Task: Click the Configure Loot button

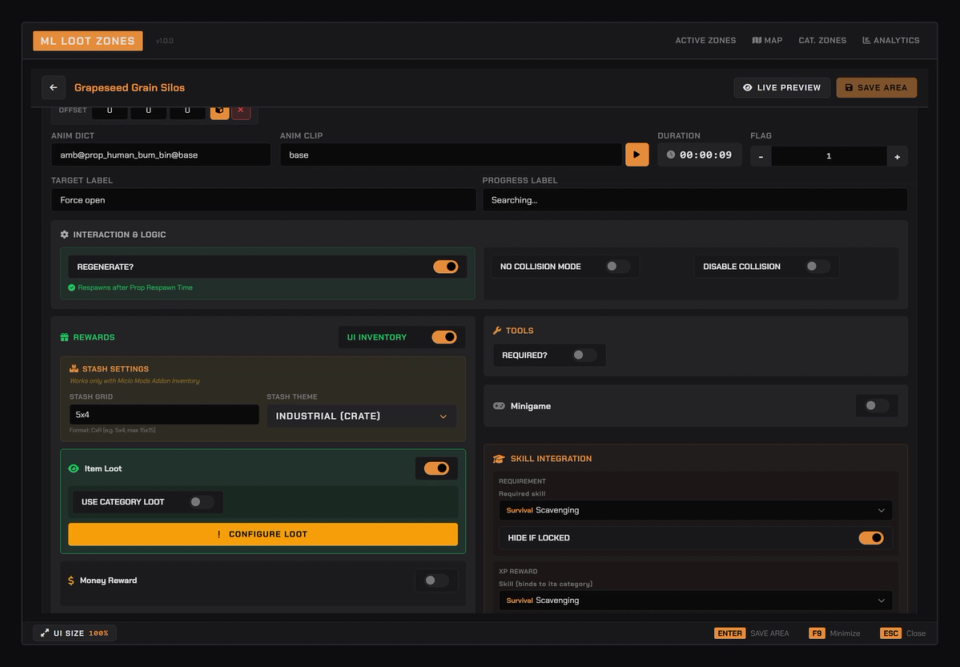Action: (x=263, y=534)
